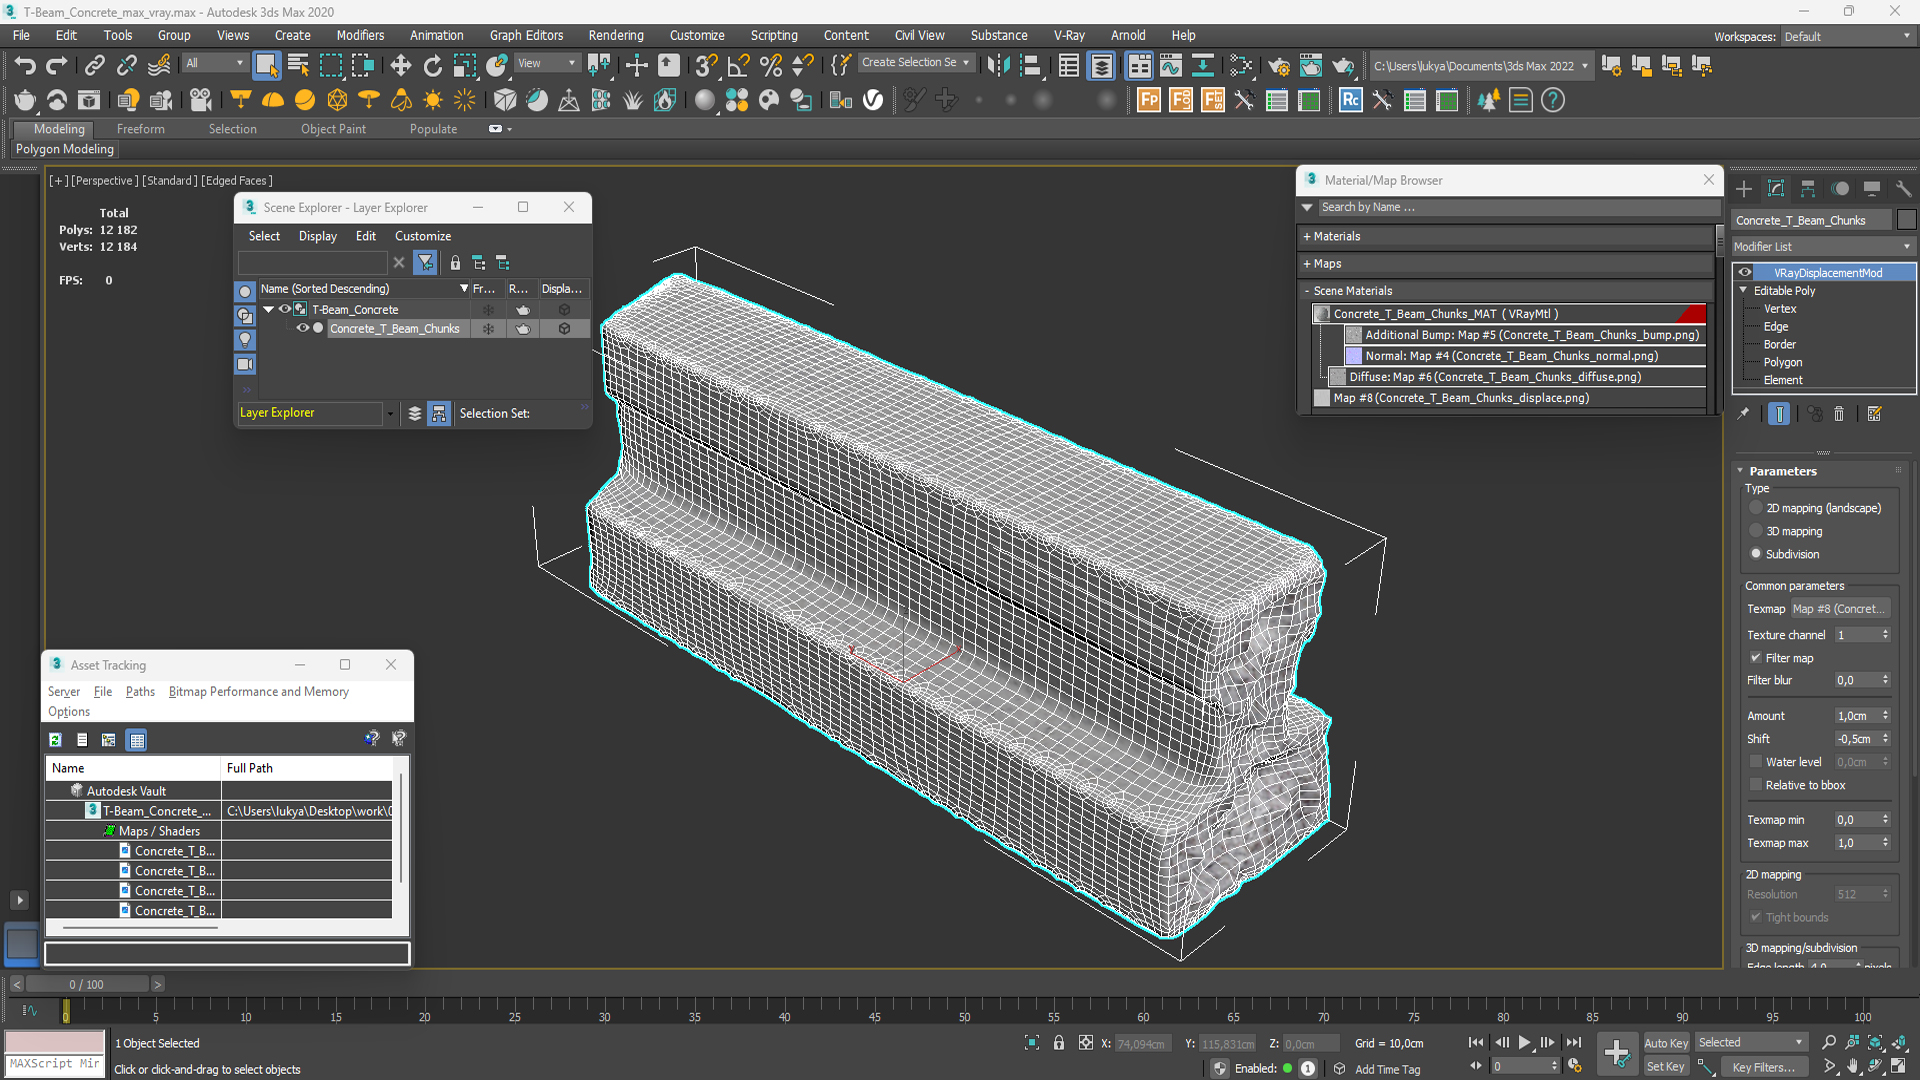Select the Move transform tool
This screenshot has width=1920, height=1080.
pos(400,66)
